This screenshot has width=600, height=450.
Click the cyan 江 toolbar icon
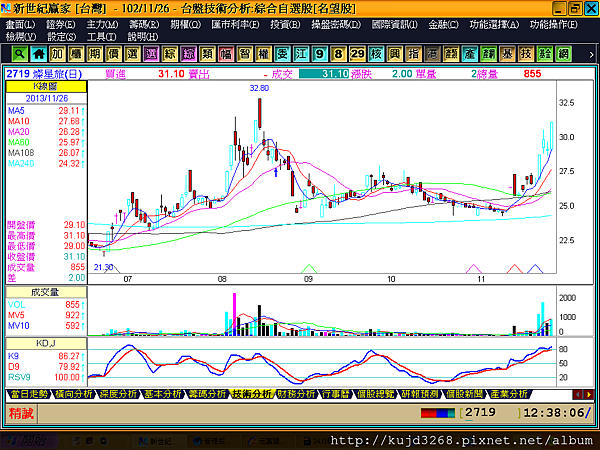[x=301, y=54]
